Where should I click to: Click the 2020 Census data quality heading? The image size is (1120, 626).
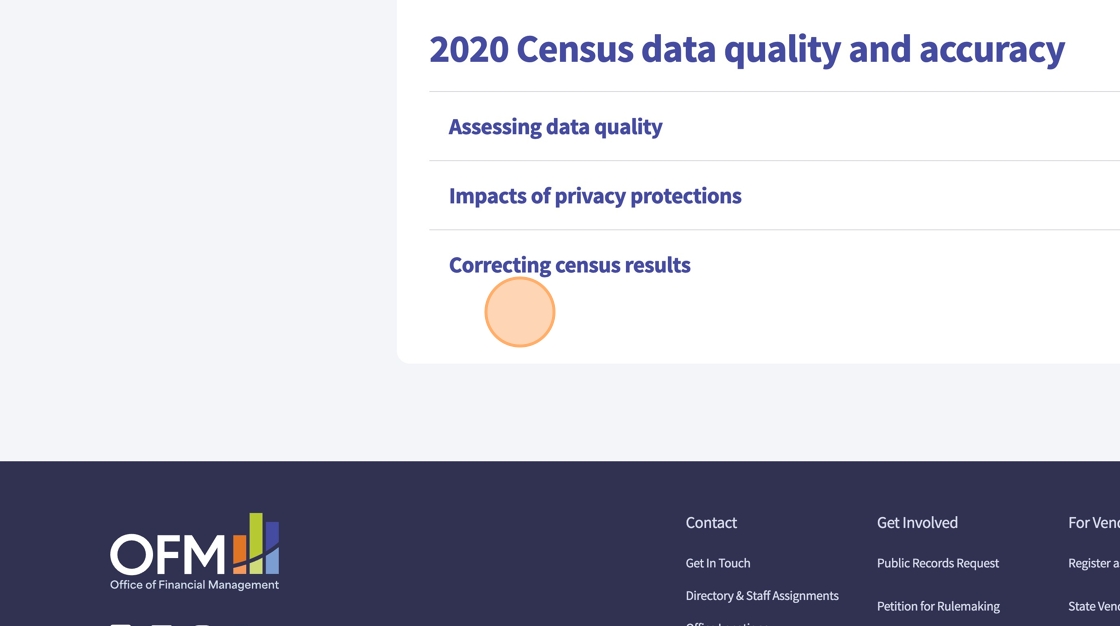[746, 48]
